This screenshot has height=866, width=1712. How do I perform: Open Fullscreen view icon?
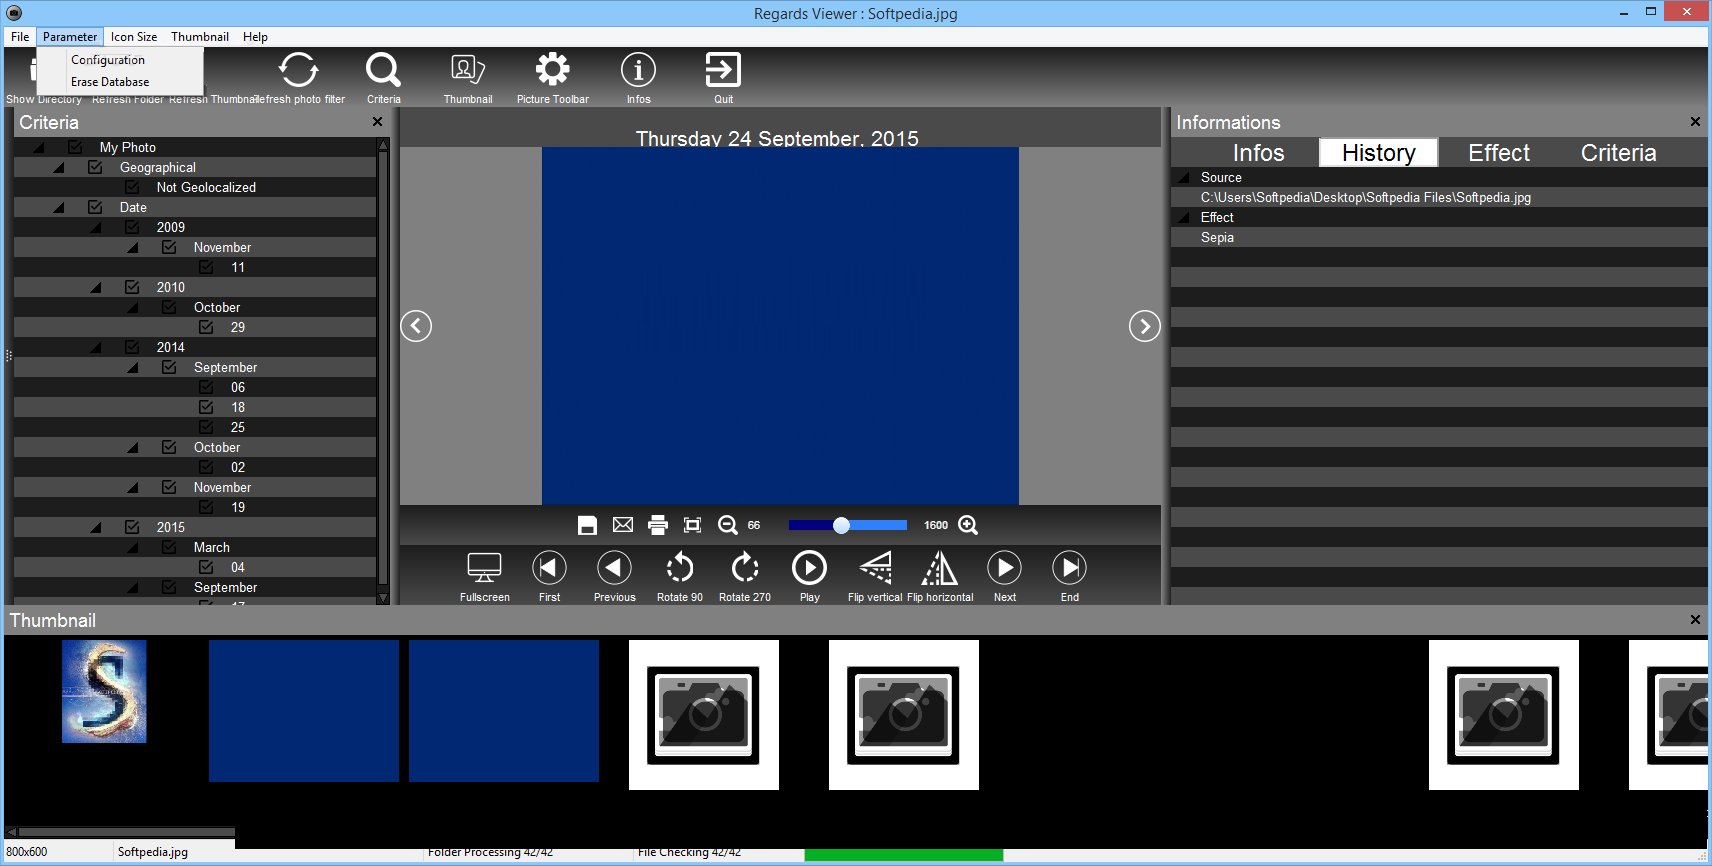click(x=484, y=568)
